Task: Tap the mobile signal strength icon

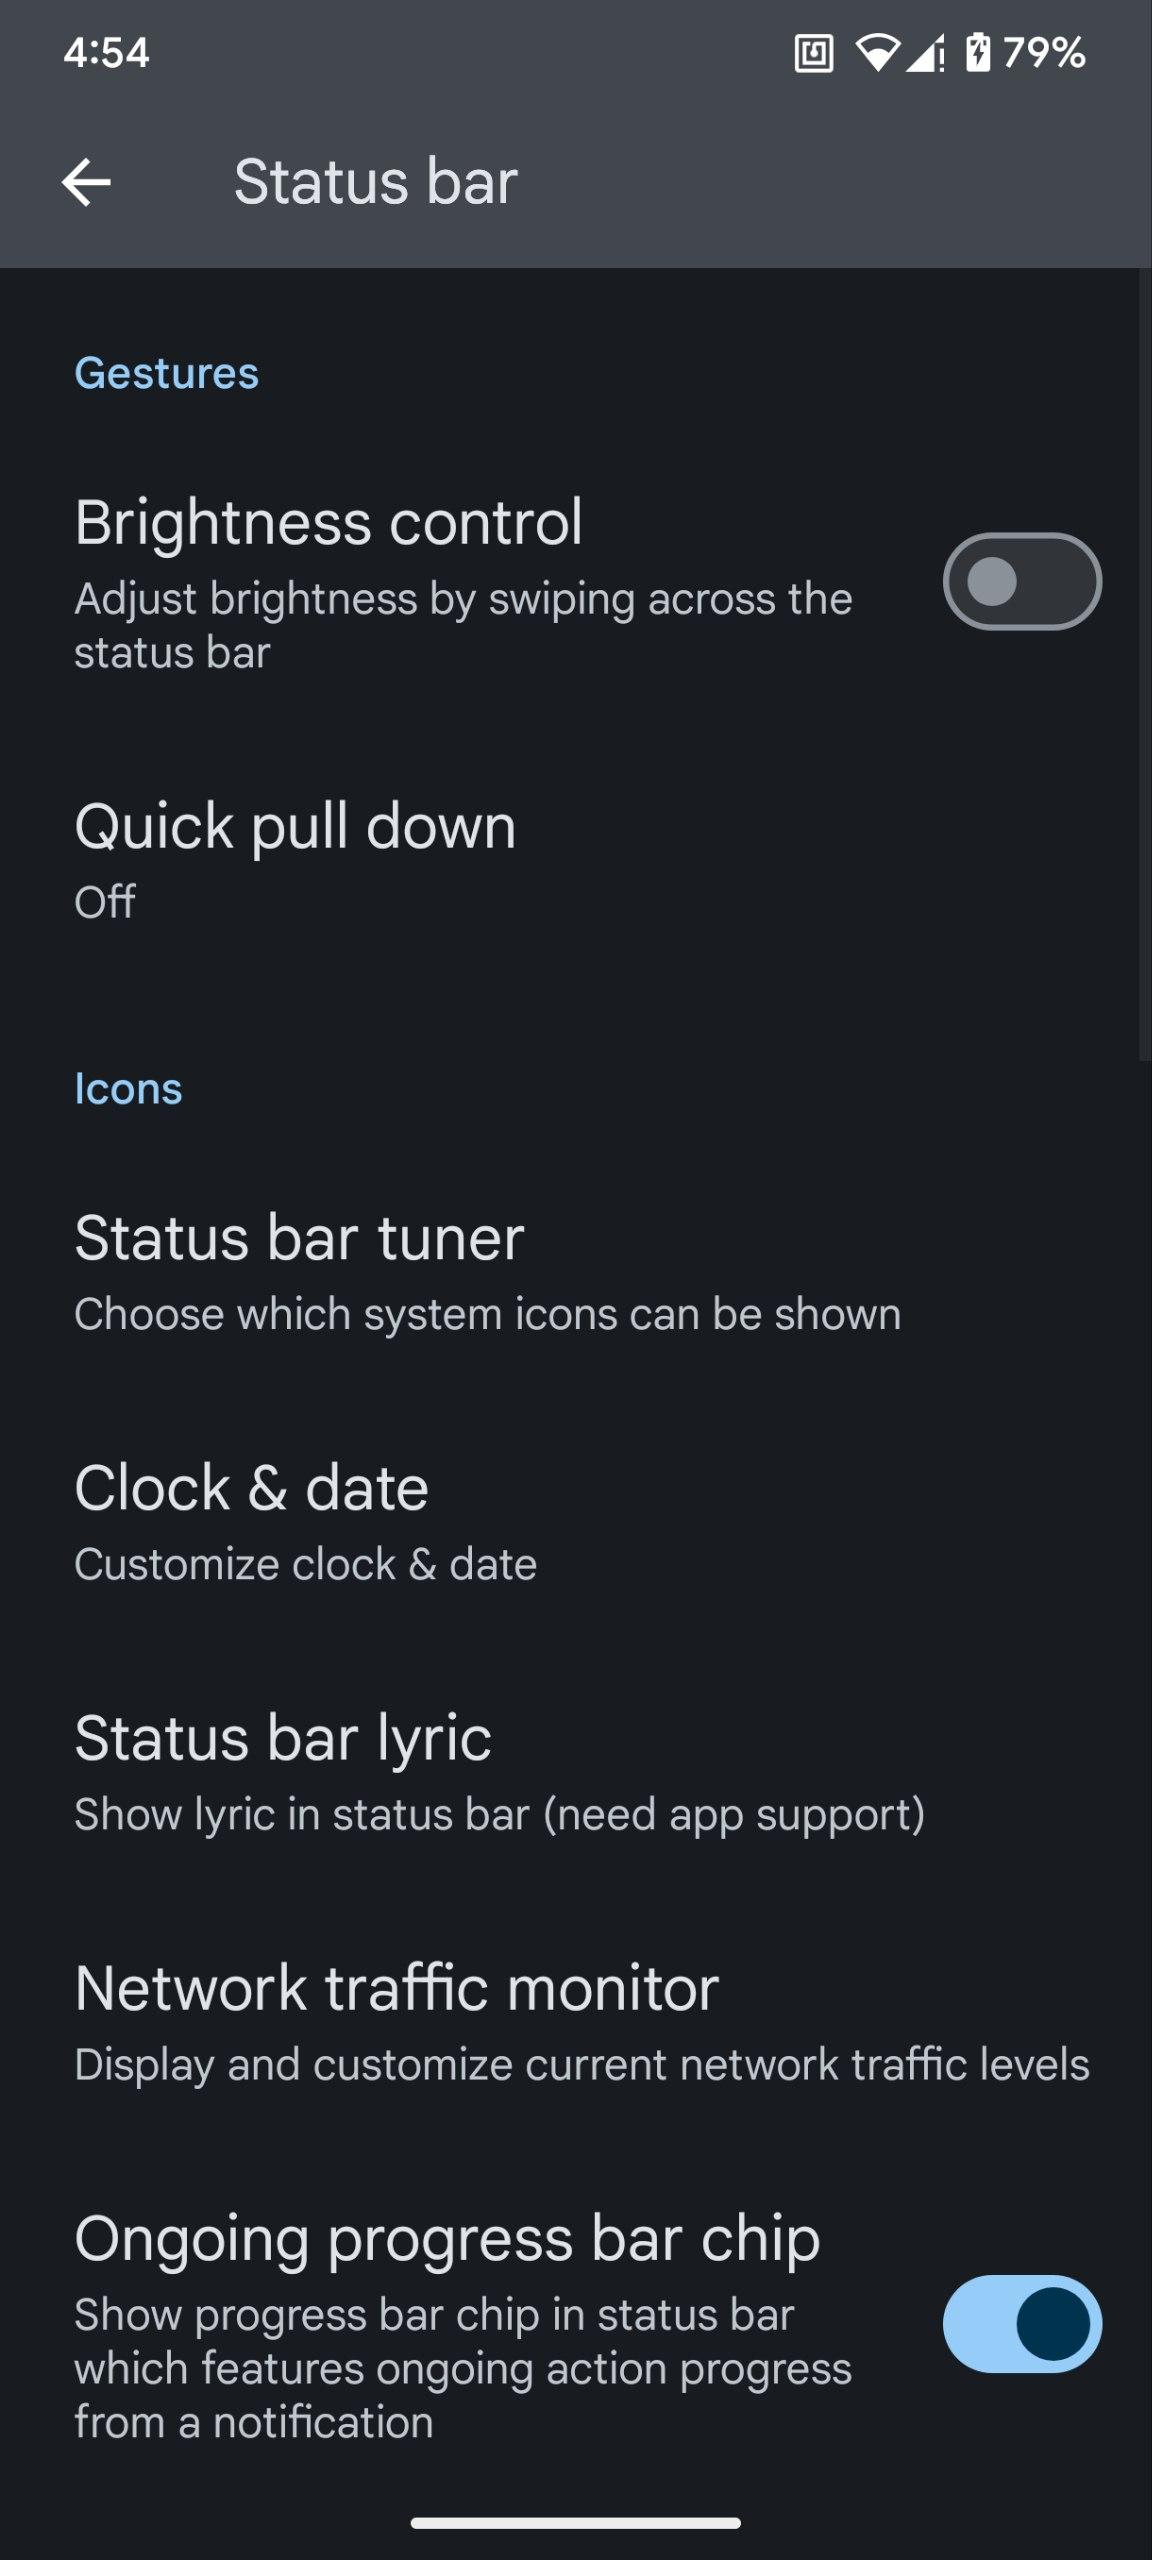Action: click(926, 53)
